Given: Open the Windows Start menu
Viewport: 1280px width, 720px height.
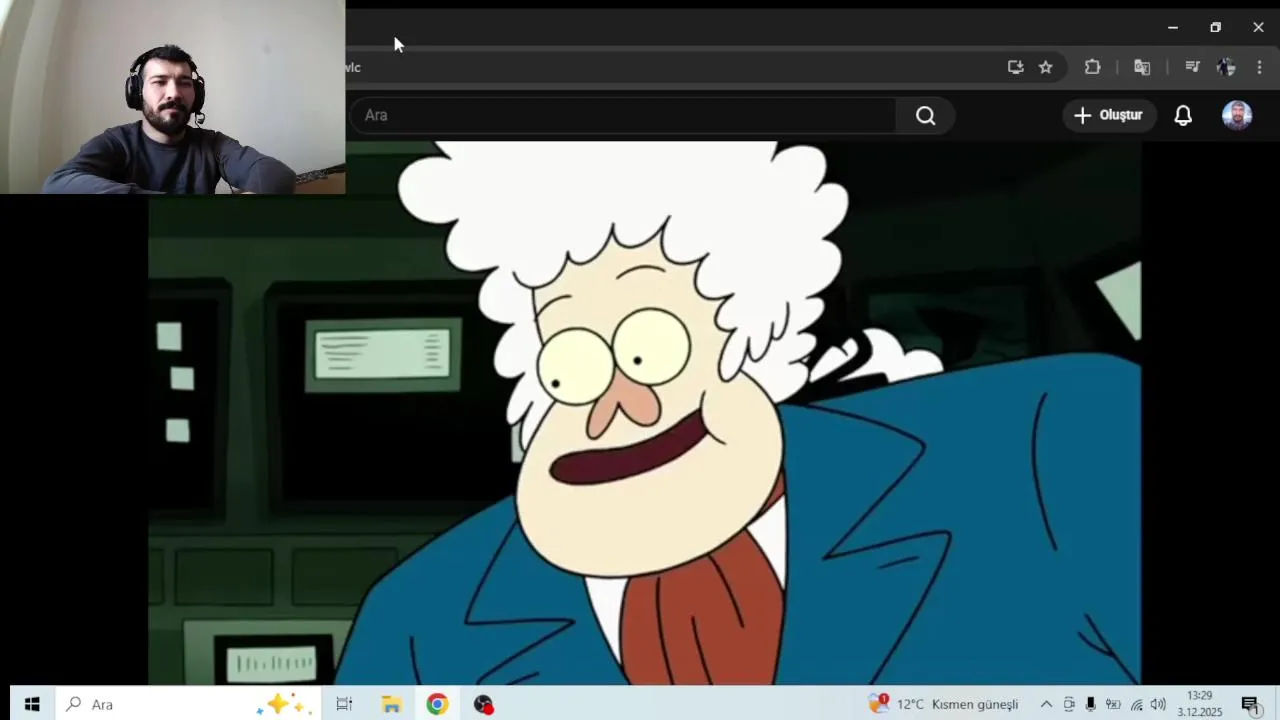Looking at the screenshot, I should (32, 704).
